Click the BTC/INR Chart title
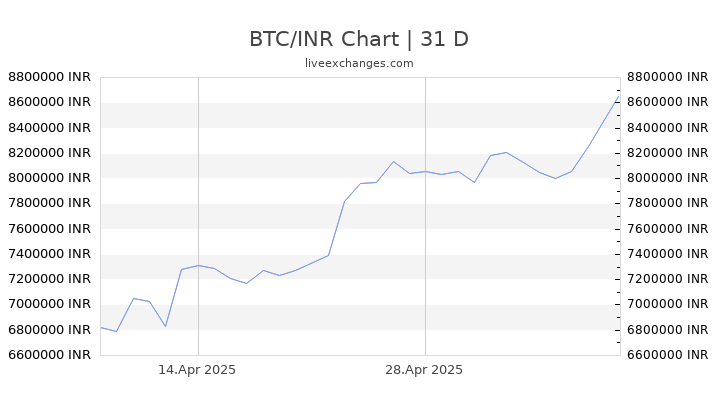Screen dimensions: 720x405 coord(359,39)
